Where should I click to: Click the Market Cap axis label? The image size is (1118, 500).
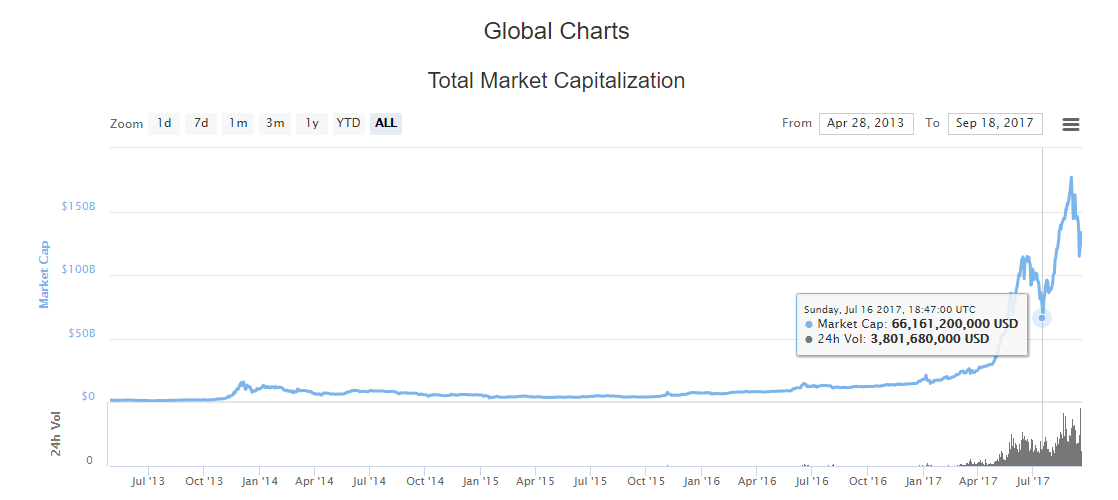tap(44, 274)
